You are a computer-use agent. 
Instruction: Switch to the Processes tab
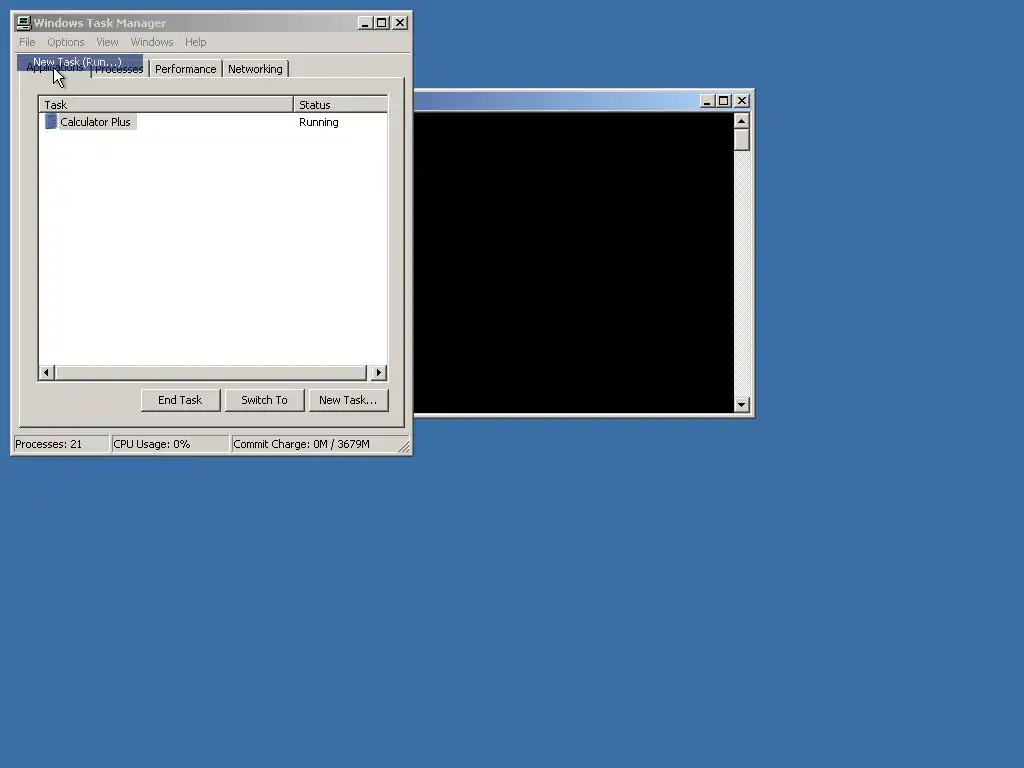click(120, 70)
